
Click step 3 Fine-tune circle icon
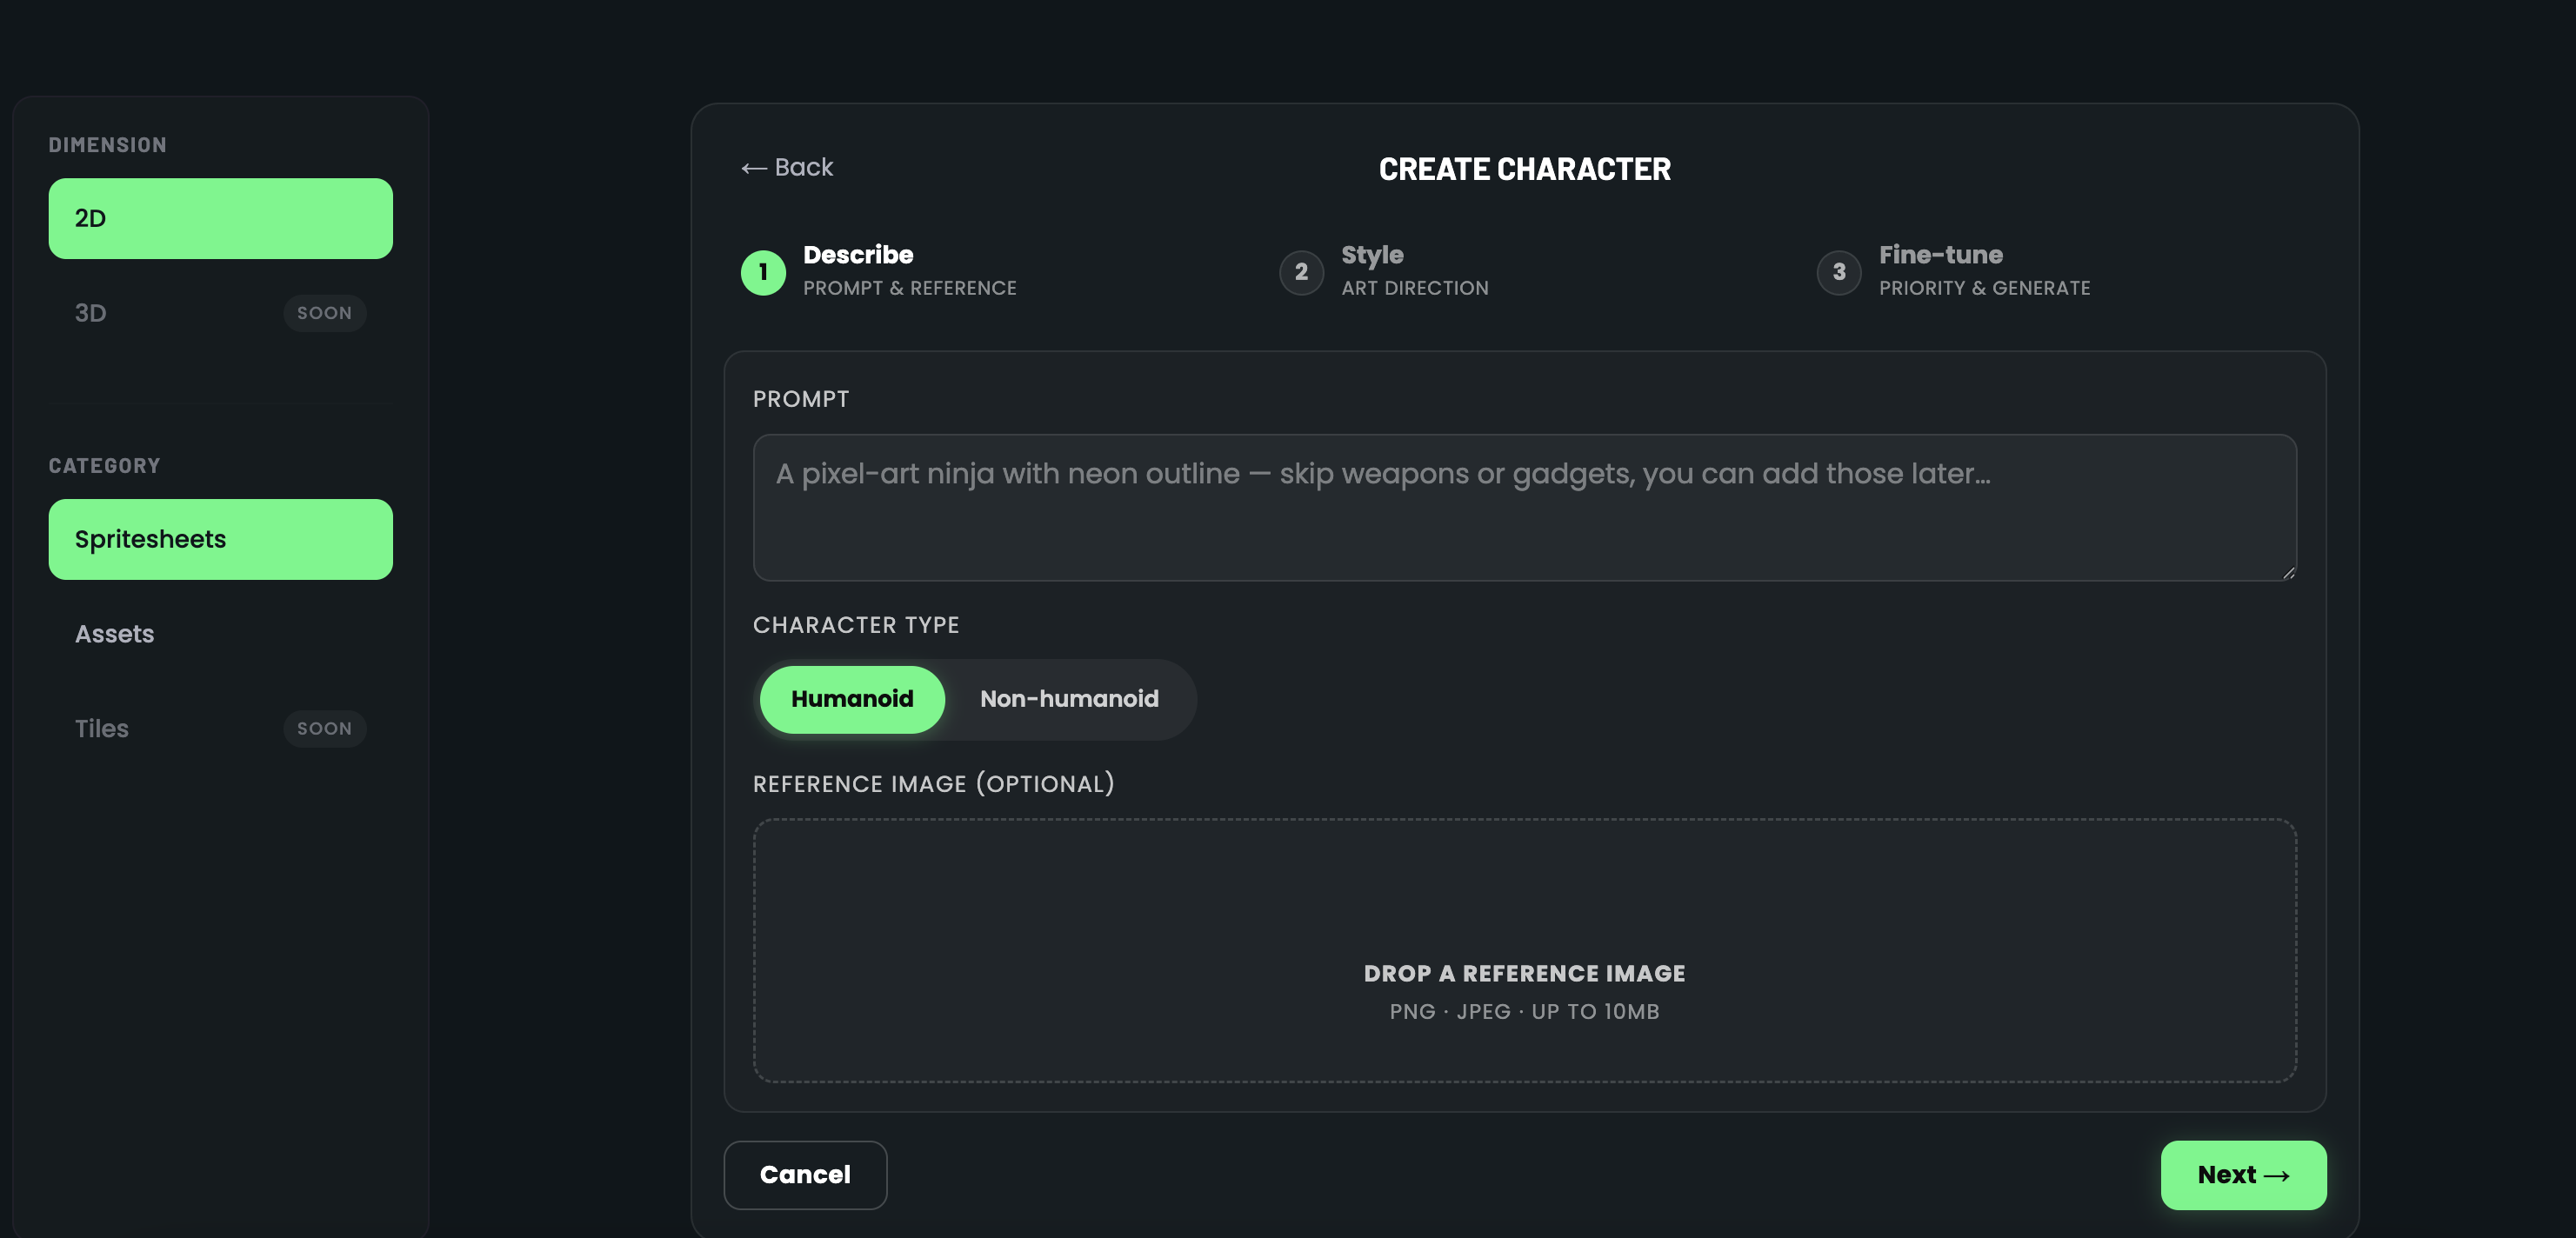pos(1838,272)
